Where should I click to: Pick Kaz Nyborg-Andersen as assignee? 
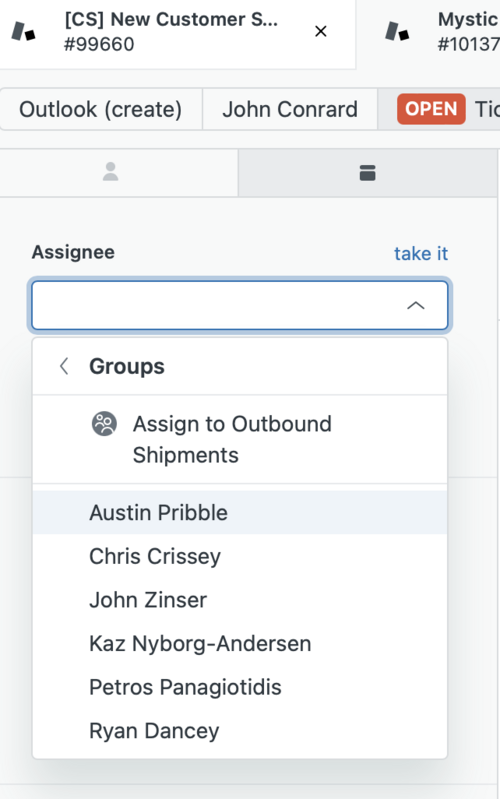pyautogui.click(x=240, y=644)
